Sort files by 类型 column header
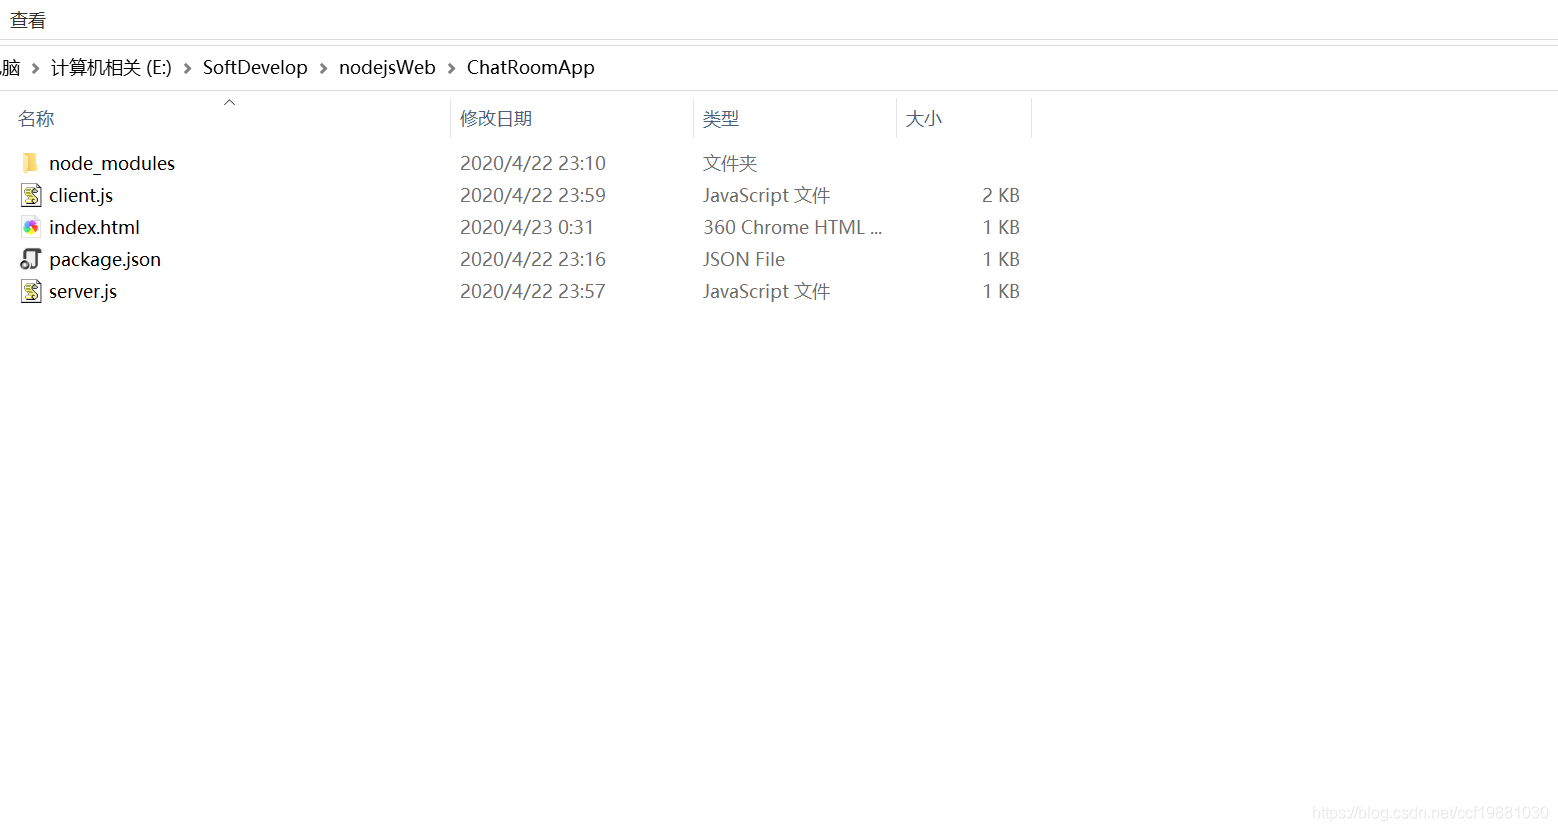This screenshot has height=831, width=1558. (721, 119)
